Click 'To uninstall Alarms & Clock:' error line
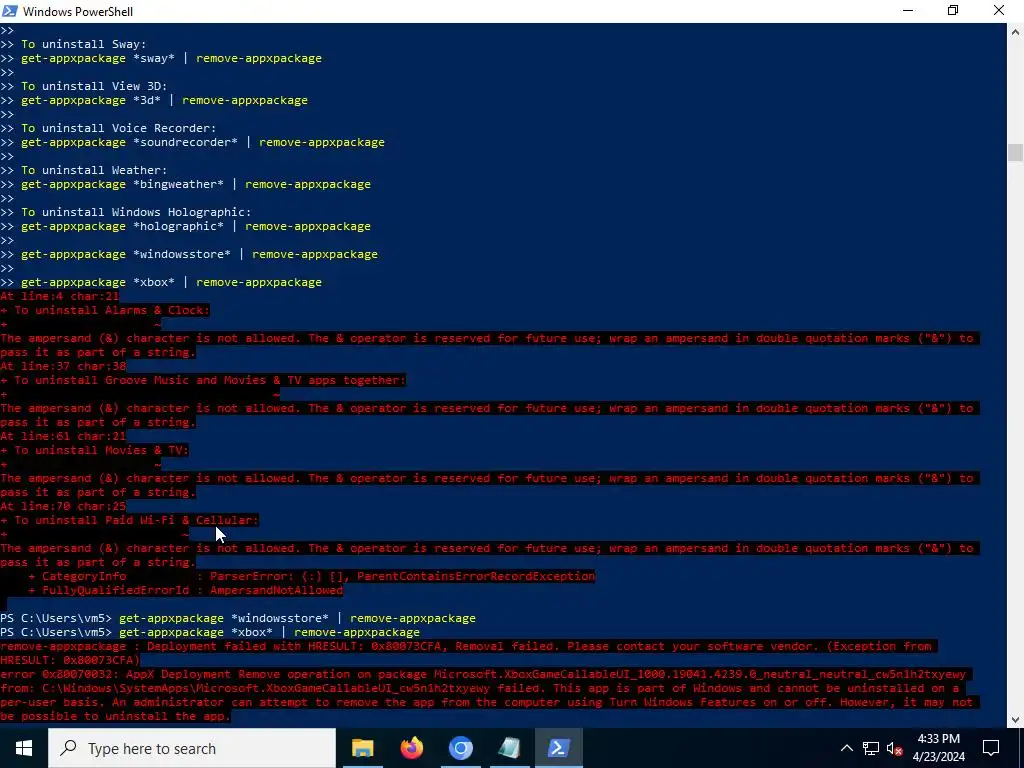The image size is (1024, 768). coord(104,310)
